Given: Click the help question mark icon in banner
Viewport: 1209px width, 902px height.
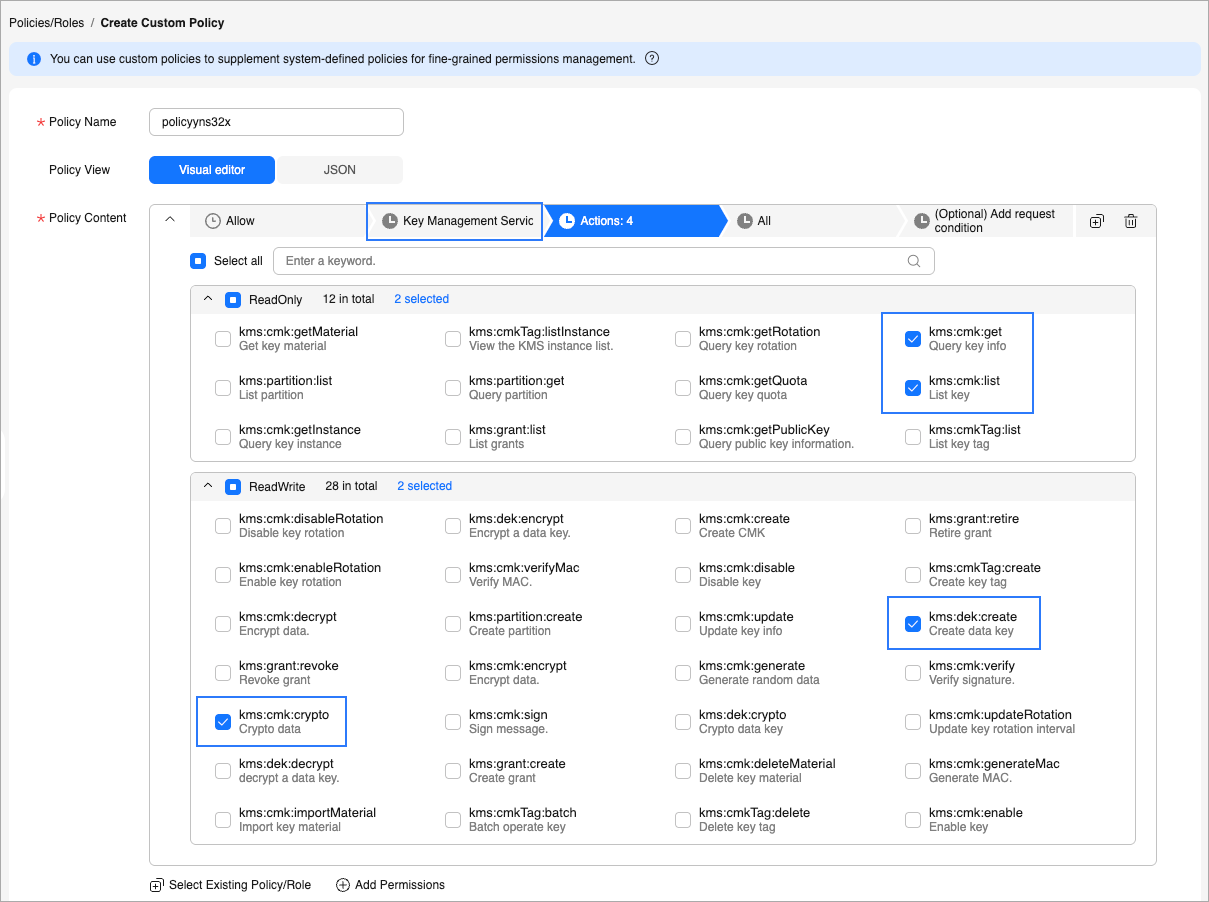Looking at the screenshot, I should (652, 59).
